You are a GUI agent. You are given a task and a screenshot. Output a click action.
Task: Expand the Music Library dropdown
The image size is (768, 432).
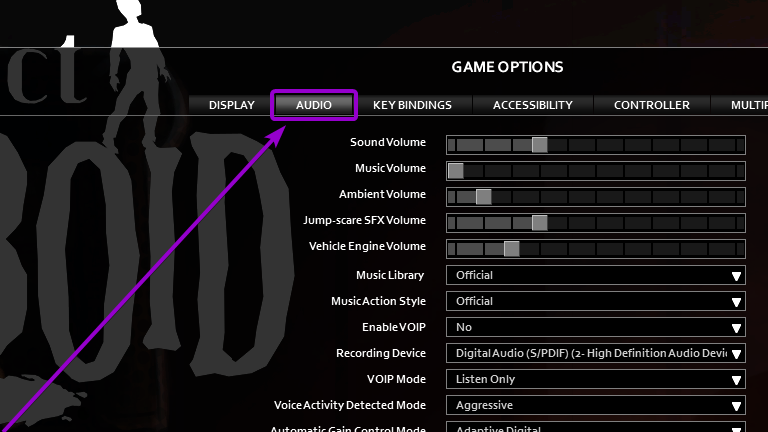point(595,275)
